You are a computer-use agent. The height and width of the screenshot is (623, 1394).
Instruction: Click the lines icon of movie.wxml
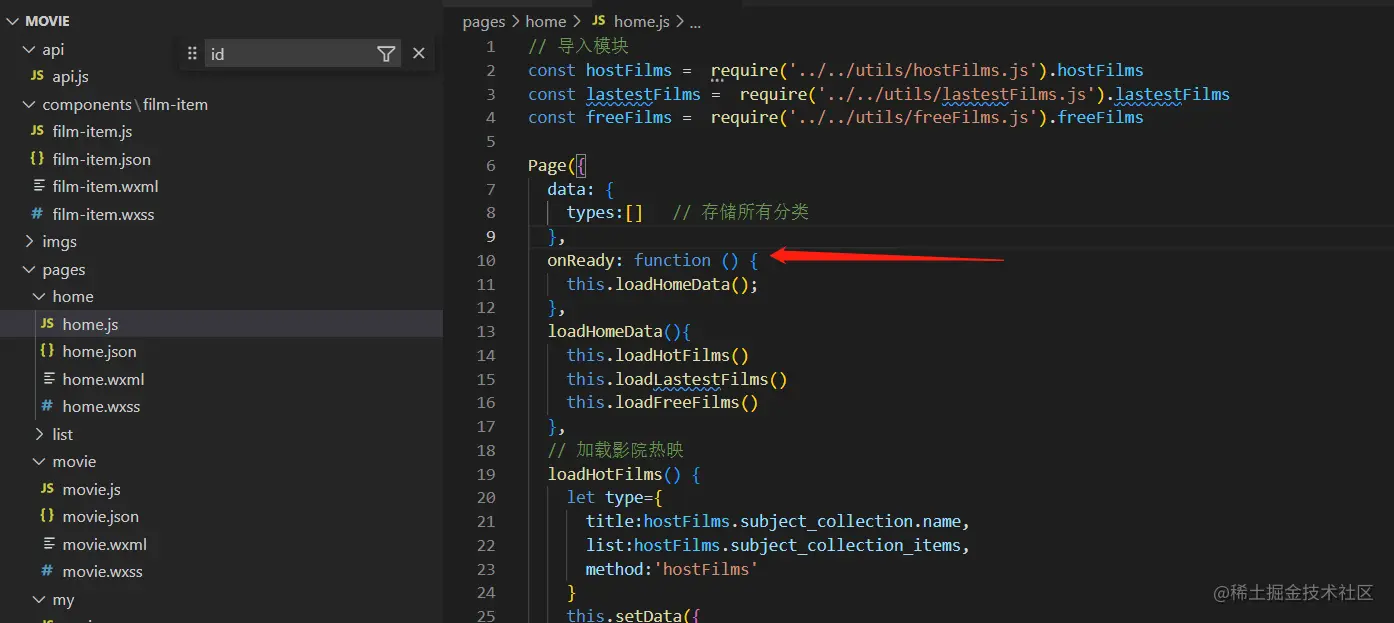[x=49, y=544]
